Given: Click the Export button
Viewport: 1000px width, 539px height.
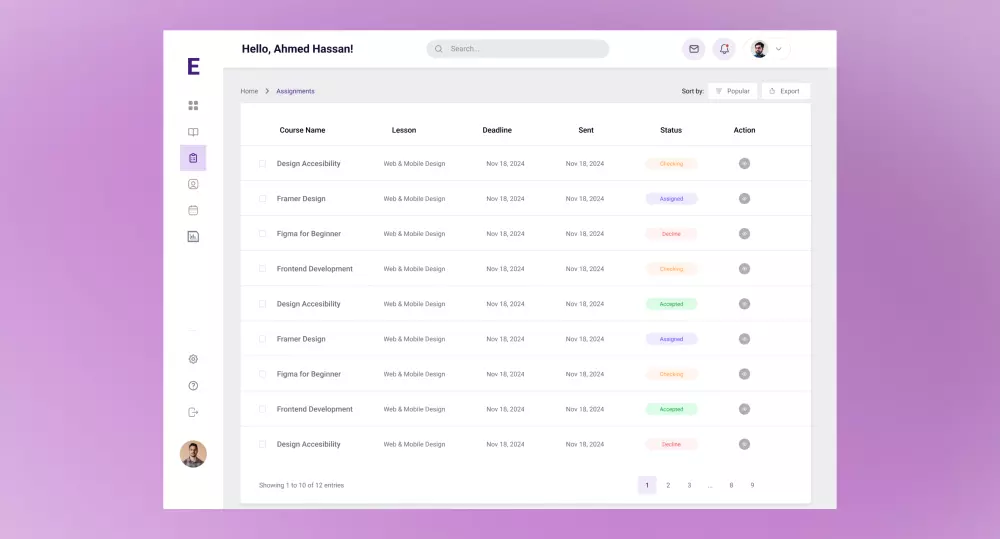Looking at the screenshot, I should 786,91.
